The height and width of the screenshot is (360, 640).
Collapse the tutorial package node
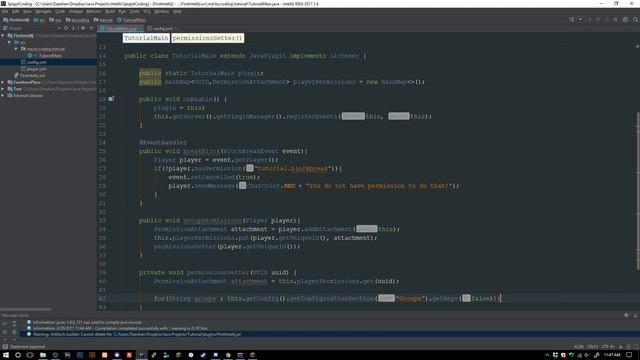click(x=16, y=49)
